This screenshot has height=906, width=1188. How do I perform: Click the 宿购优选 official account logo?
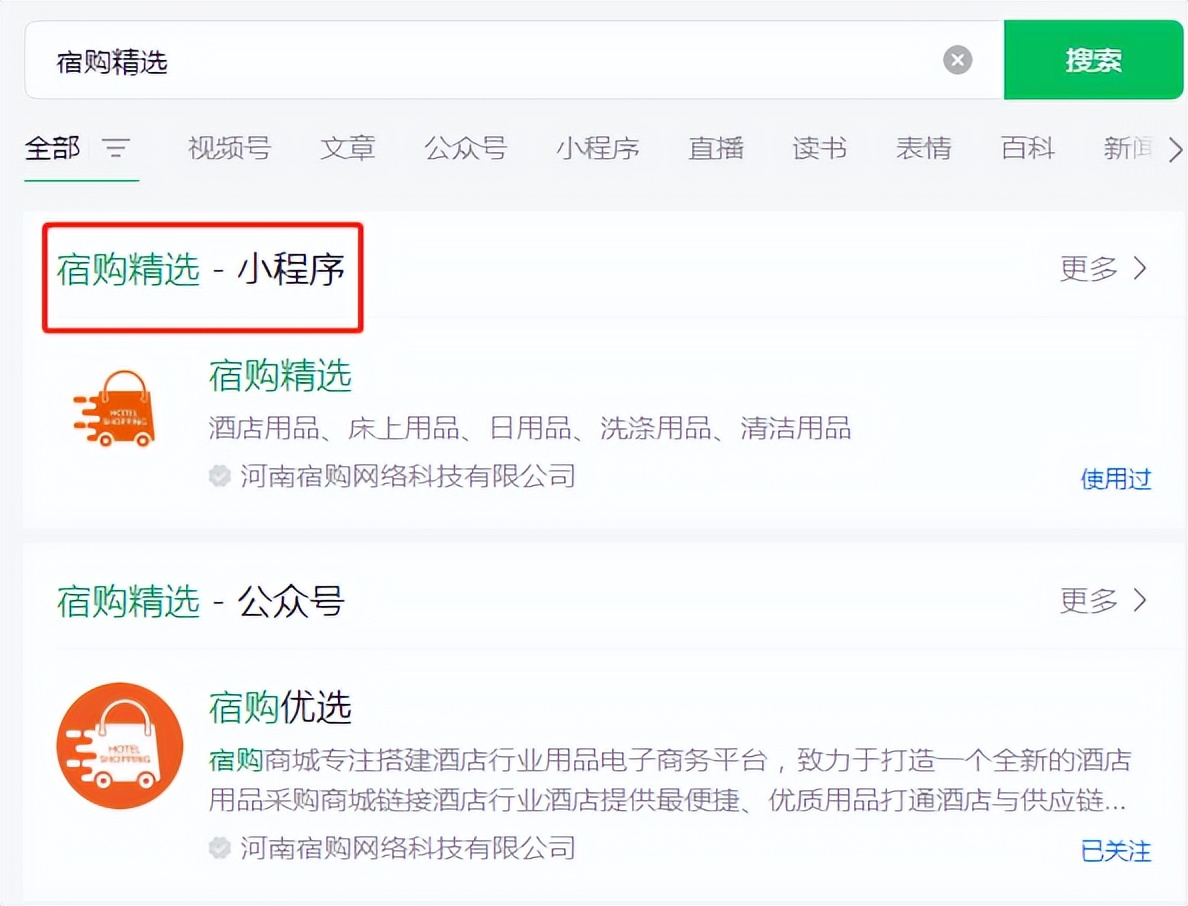[x=120, y=745]
